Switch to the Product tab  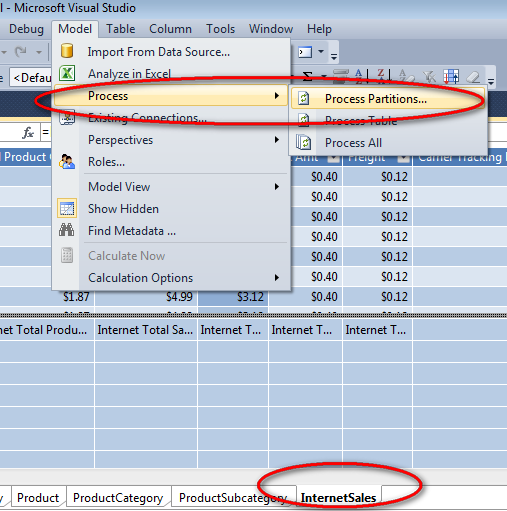point(38,498)
